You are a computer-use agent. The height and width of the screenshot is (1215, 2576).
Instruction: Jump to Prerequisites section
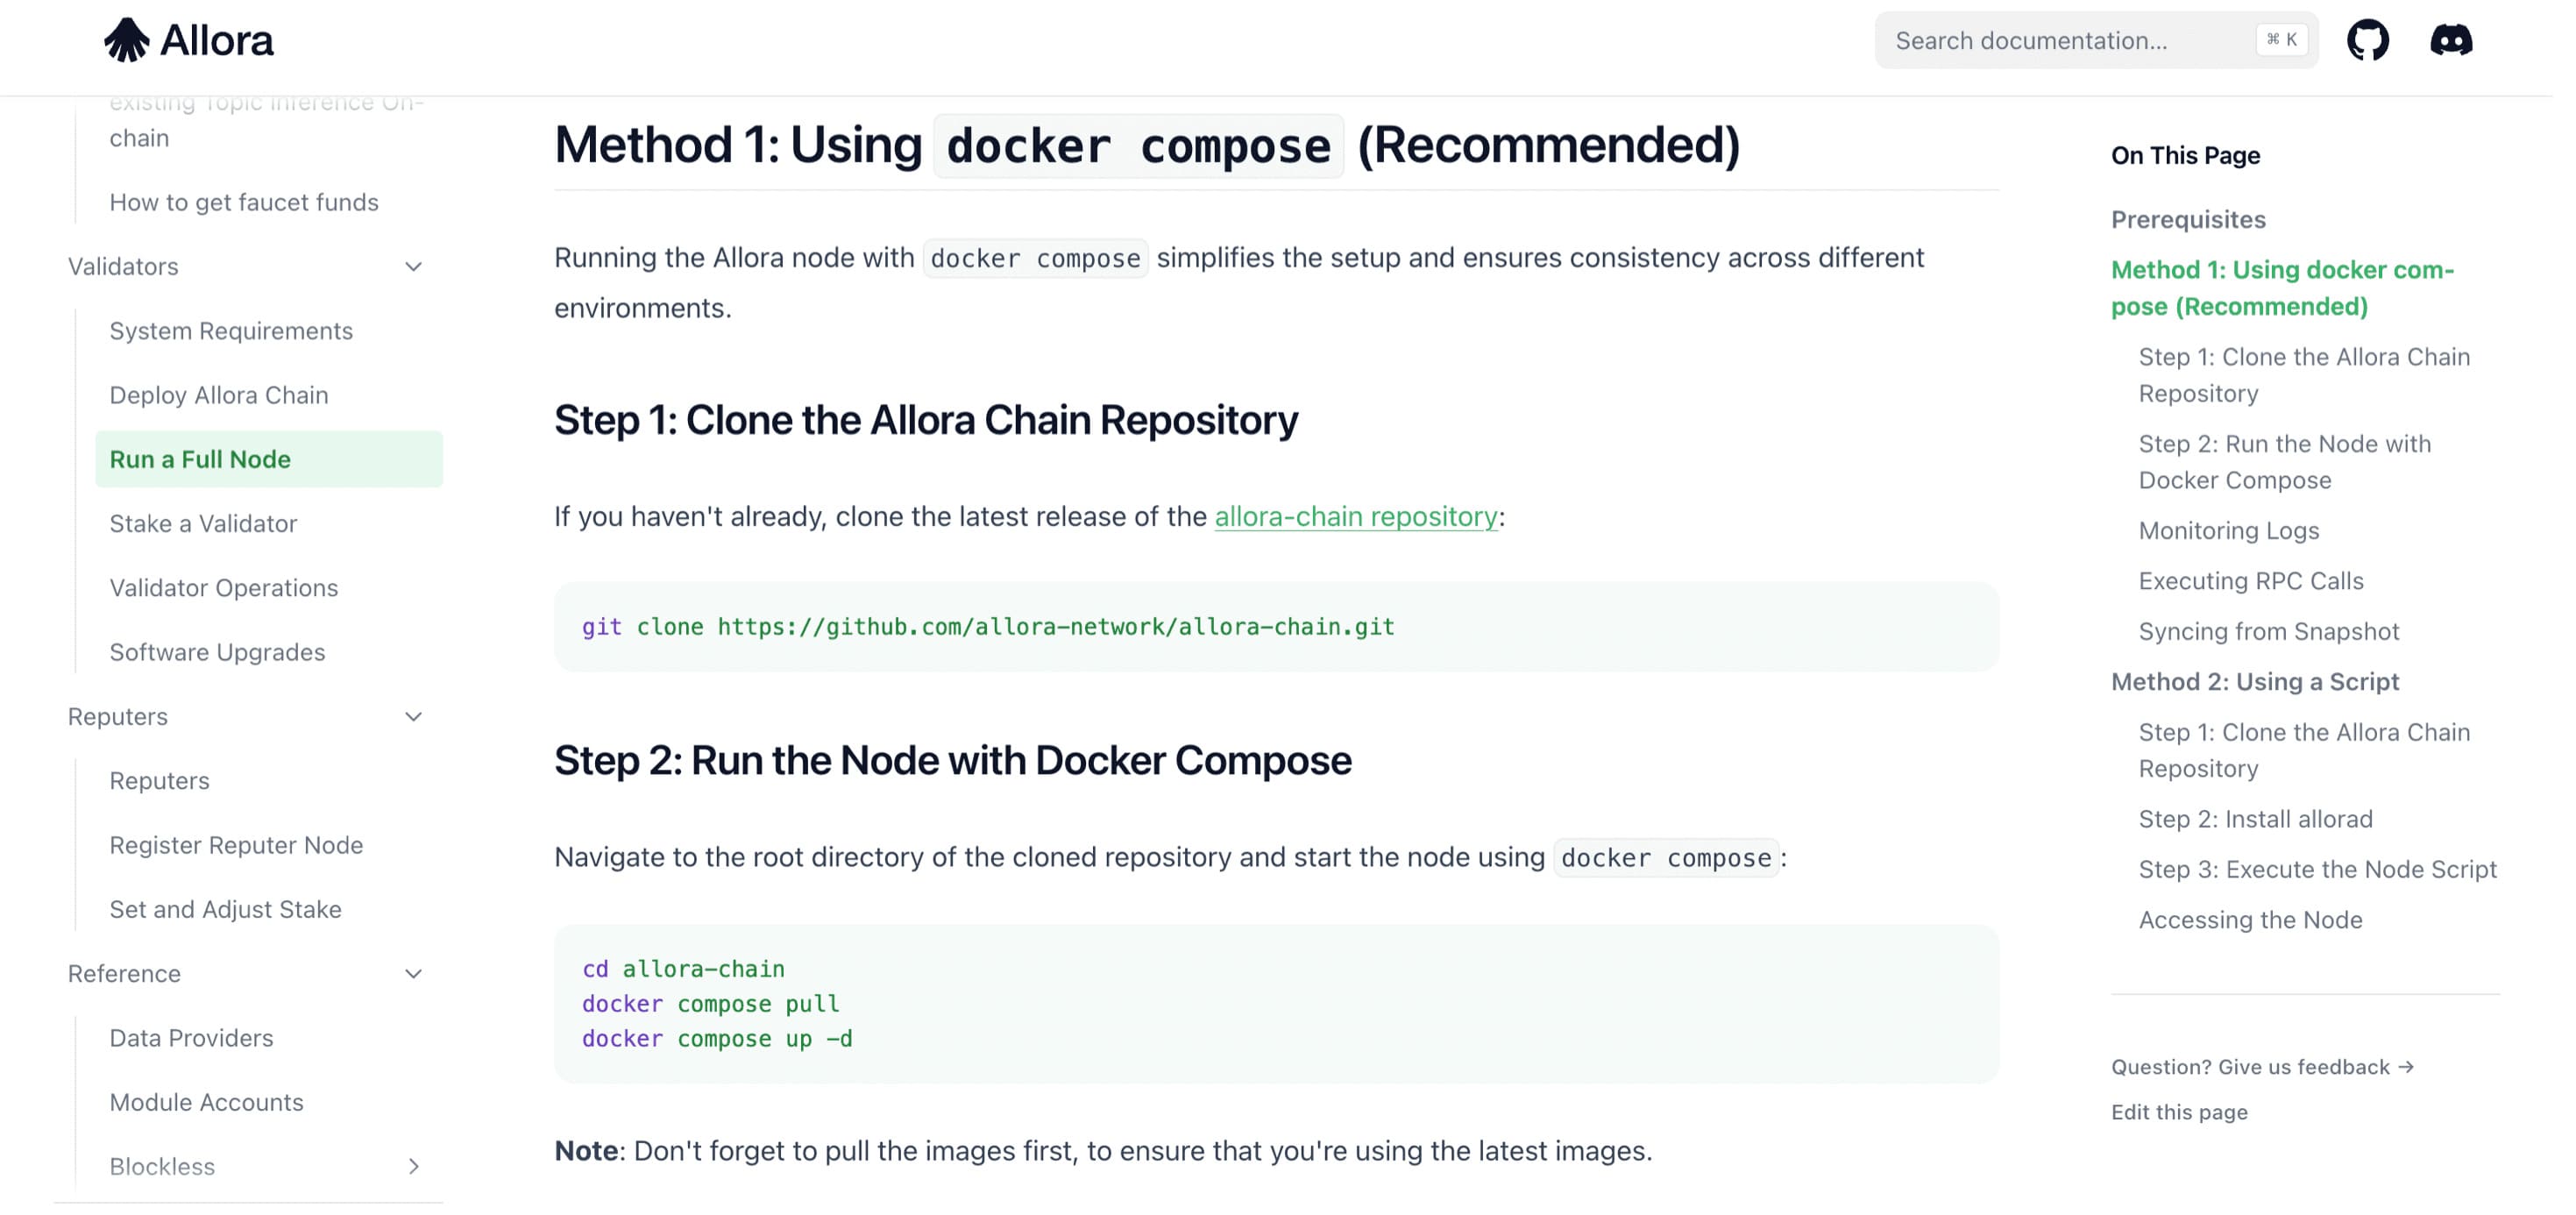click(2188, 219)
